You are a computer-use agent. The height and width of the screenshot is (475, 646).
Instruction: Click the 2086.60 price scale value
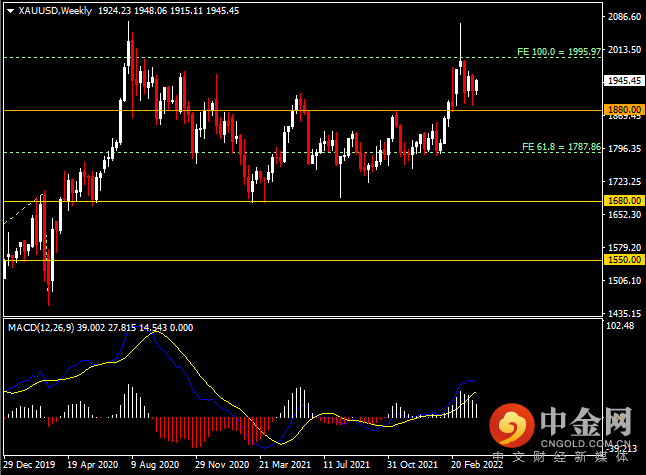(625, 16)
